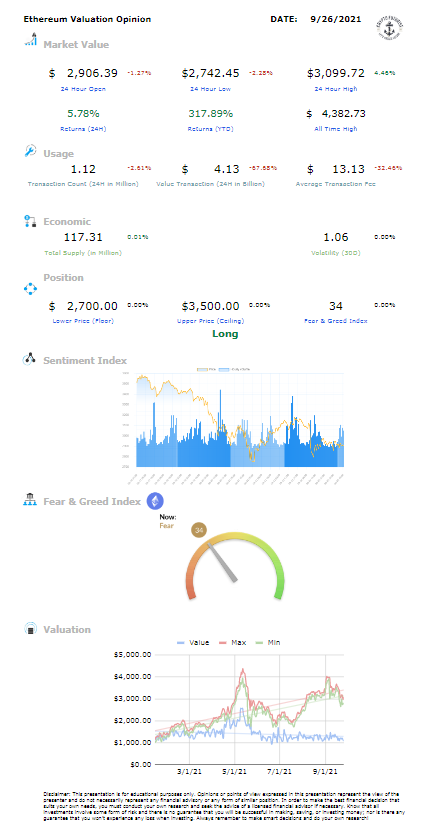Click the Position circular arrows icon
The height and width of the screenshot is (840, 435).
[x=30, y=289]
